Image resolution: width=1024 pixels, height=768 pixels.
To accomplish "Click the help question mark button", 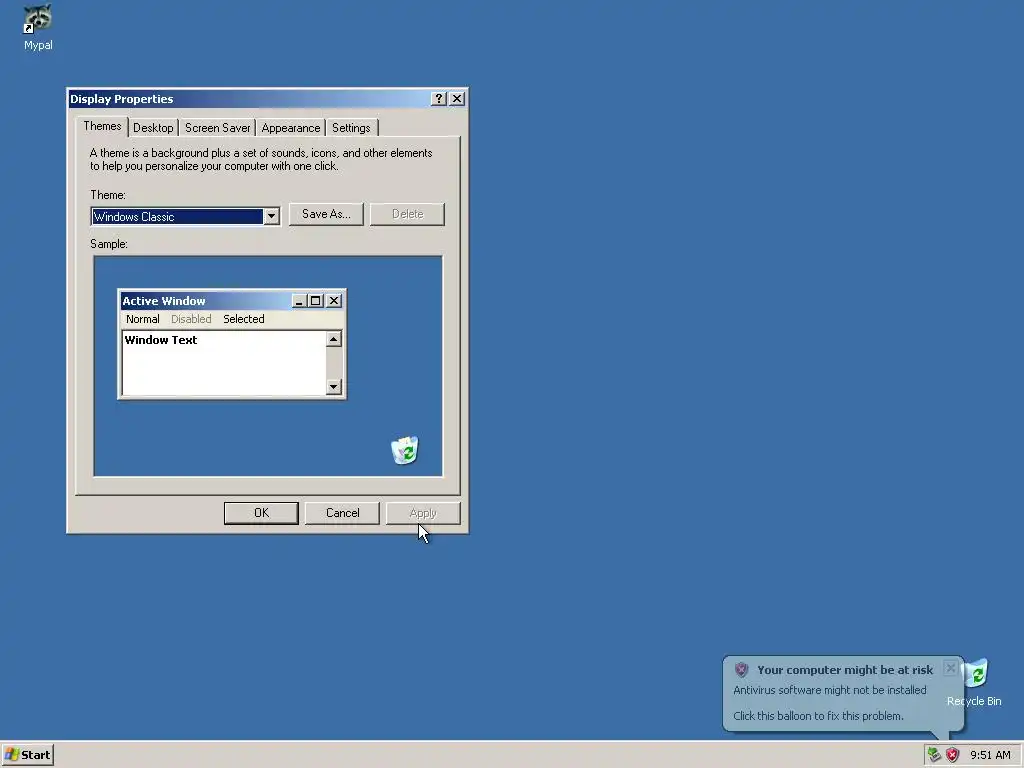I will [439, 99].
